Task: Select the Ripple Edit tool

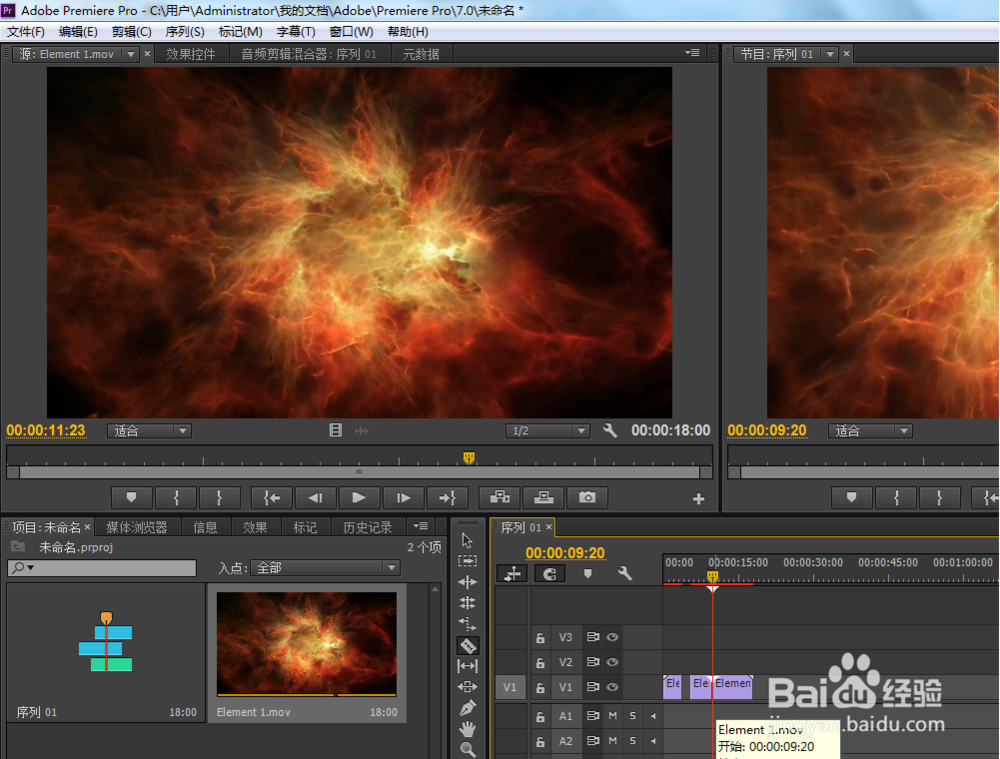Action: 467,582
